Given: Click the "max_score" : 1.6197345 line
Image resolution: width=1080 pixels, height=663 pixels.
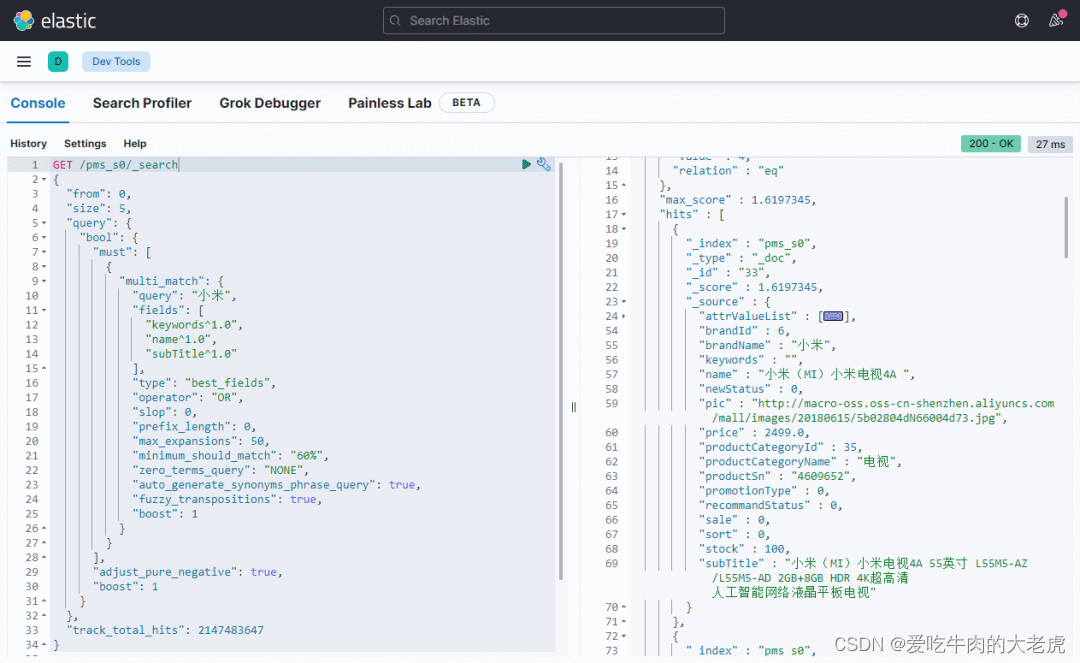Looking at the screenshot, I should tap(738, 200).
